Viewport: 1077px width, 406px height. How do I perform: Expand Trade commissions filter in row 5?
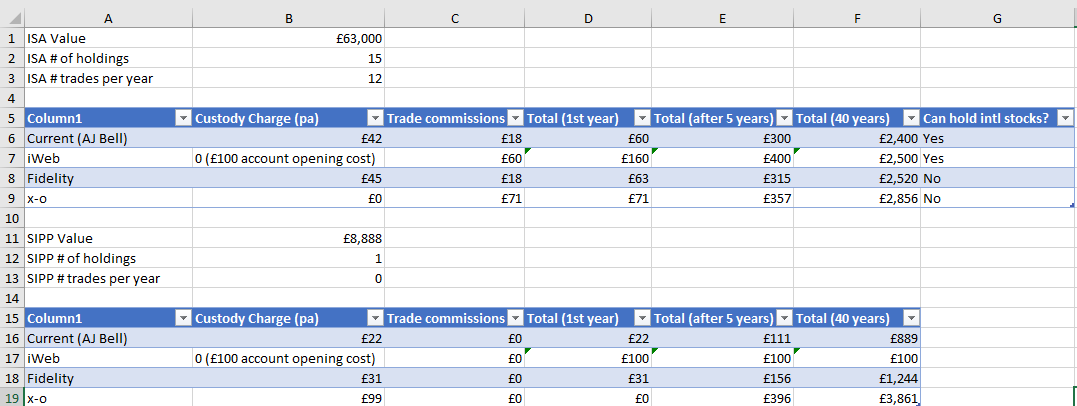pyautogui.click(x=515, y=118)
